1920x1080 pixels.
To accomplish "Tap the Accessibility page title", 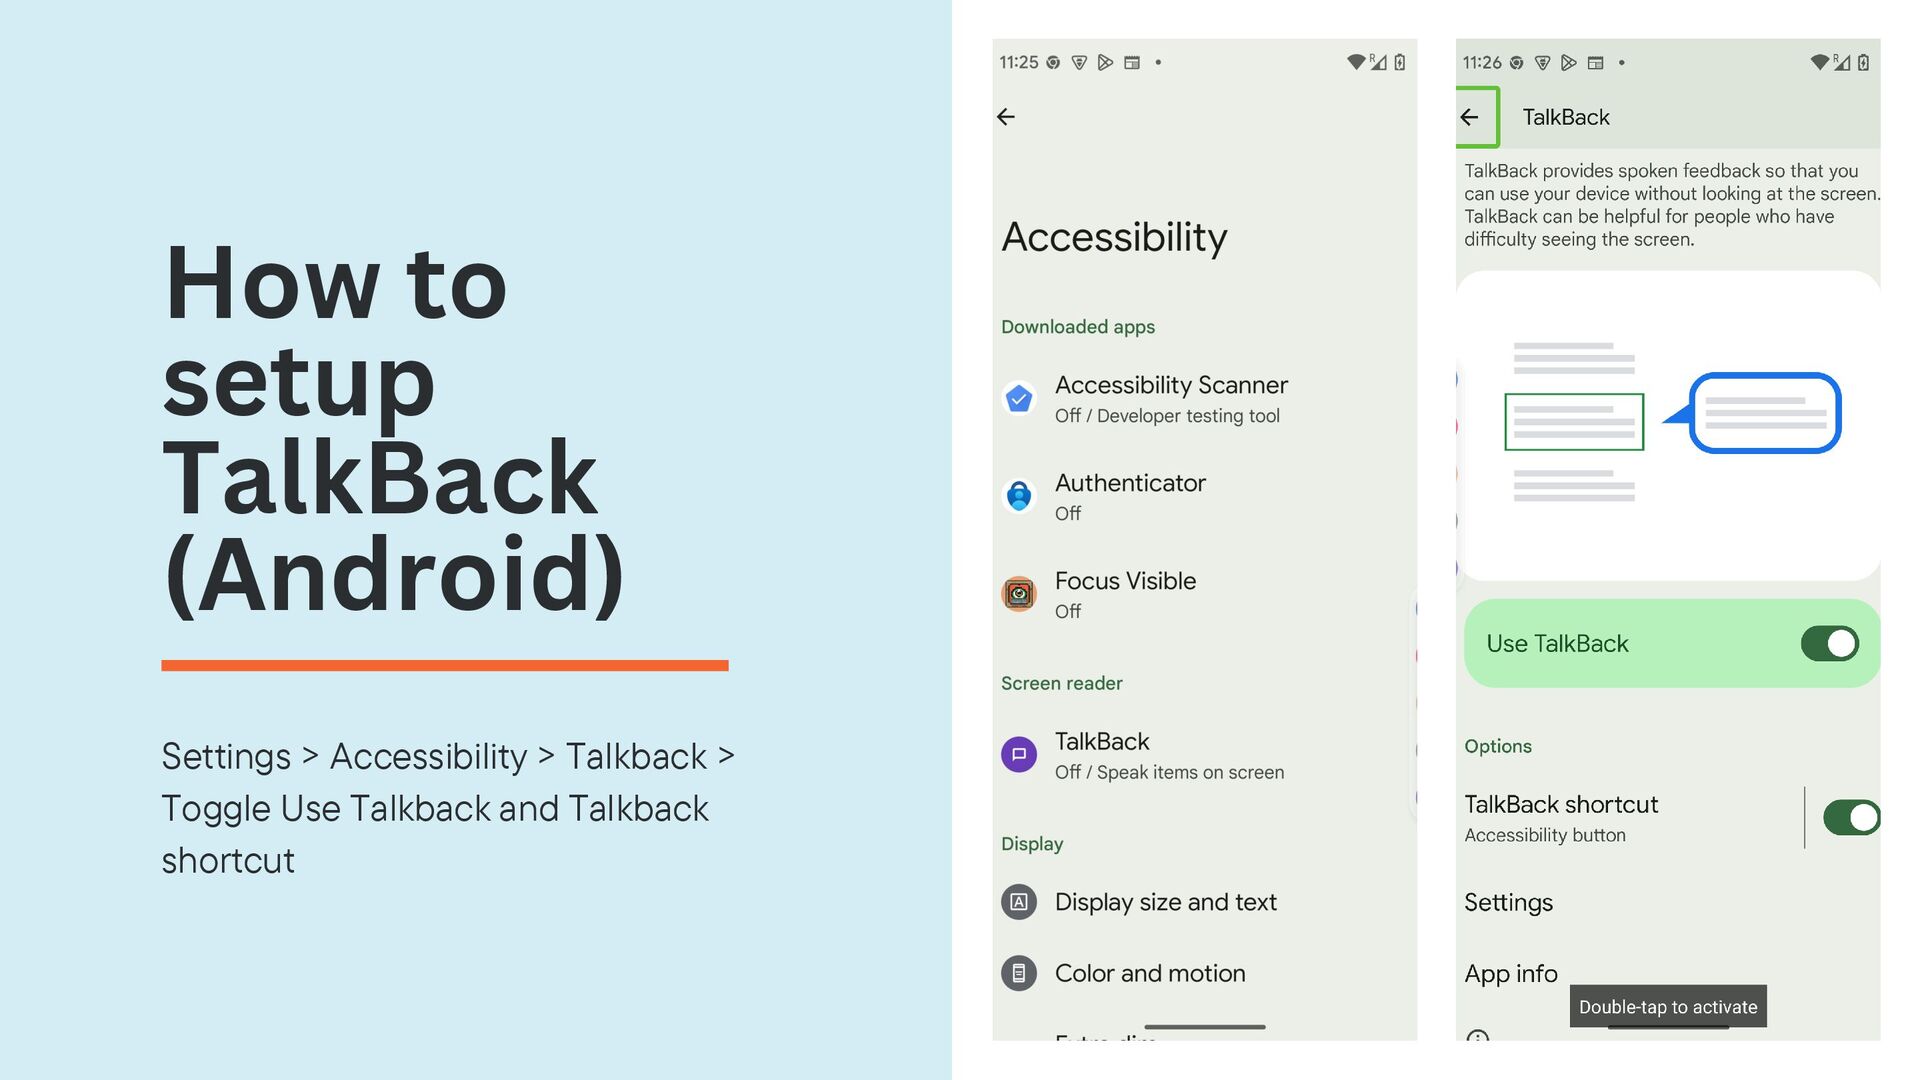I will click(x=1114, y=238).
